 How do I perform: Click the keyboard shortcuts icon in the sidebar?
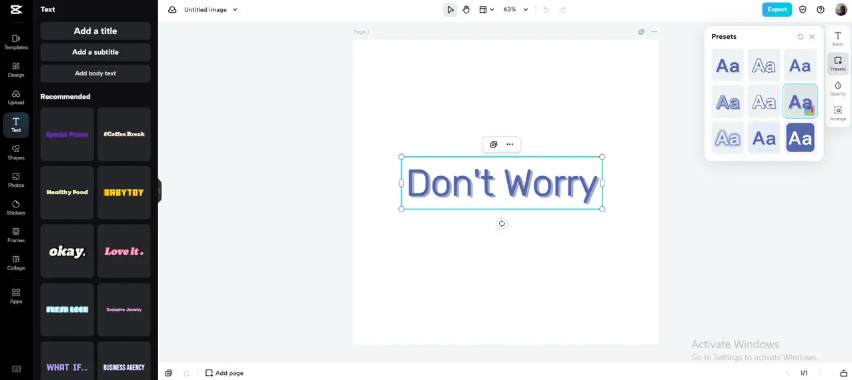coord(16,369)
